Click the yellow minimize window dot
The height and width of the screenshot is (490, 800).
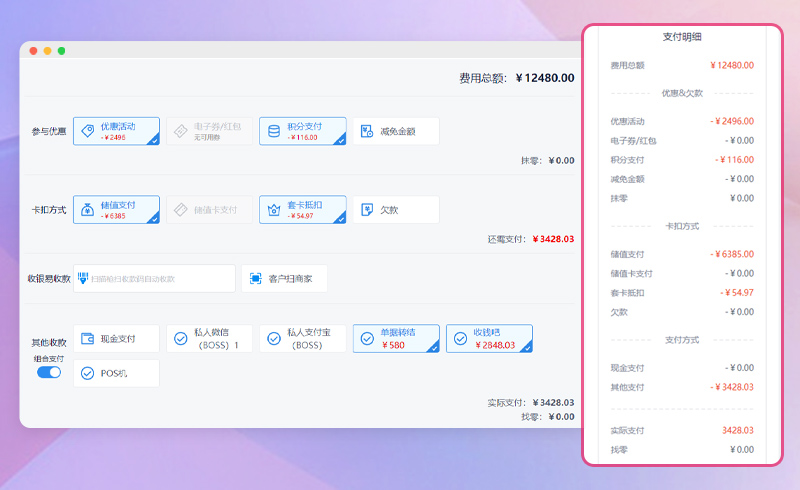coord(47,51)
